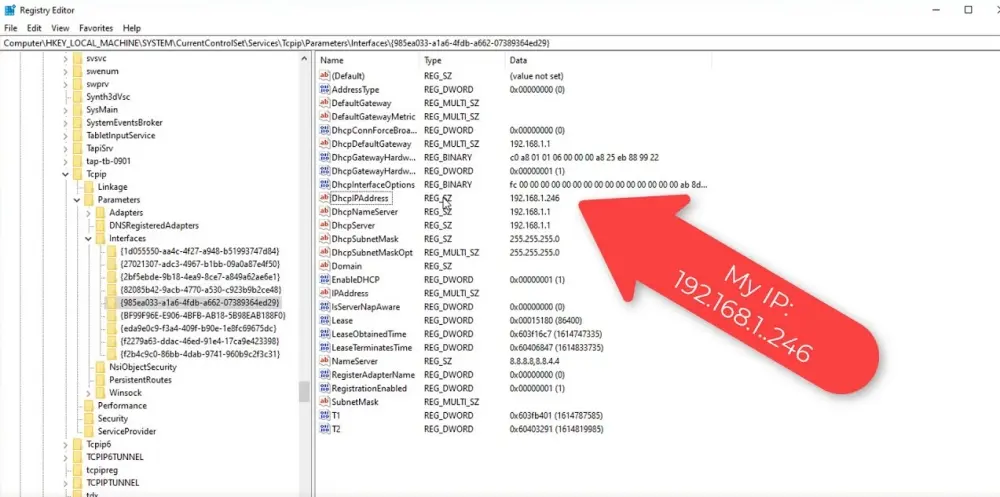This screenshot has width=1000, height=497.
Task: Select the {f2b4c9c0-86bb-4dab-9741-960b9c2f3c31} interface key
Action: click(200, 353)
